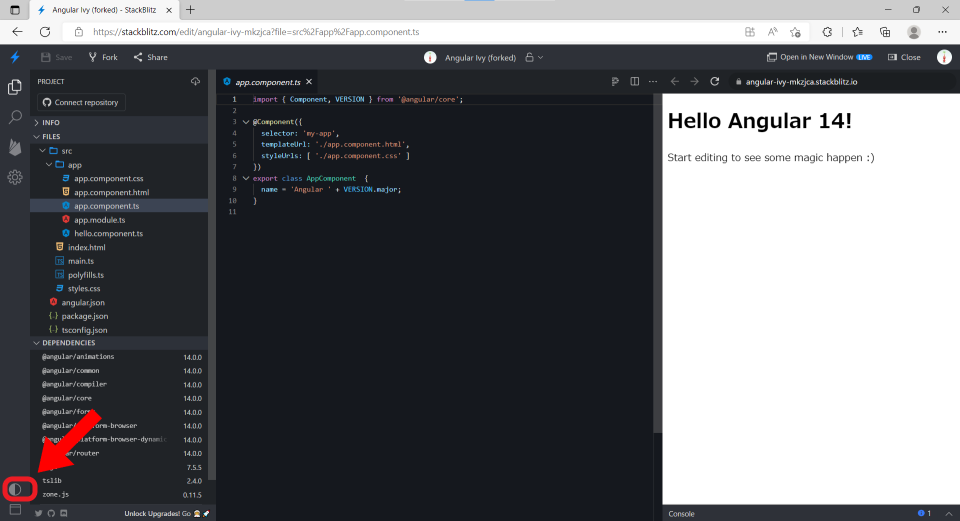The width and height of the screenshot is (960, 521).
Task: Toggle the bottom panel layout icon
Action: 15,509
